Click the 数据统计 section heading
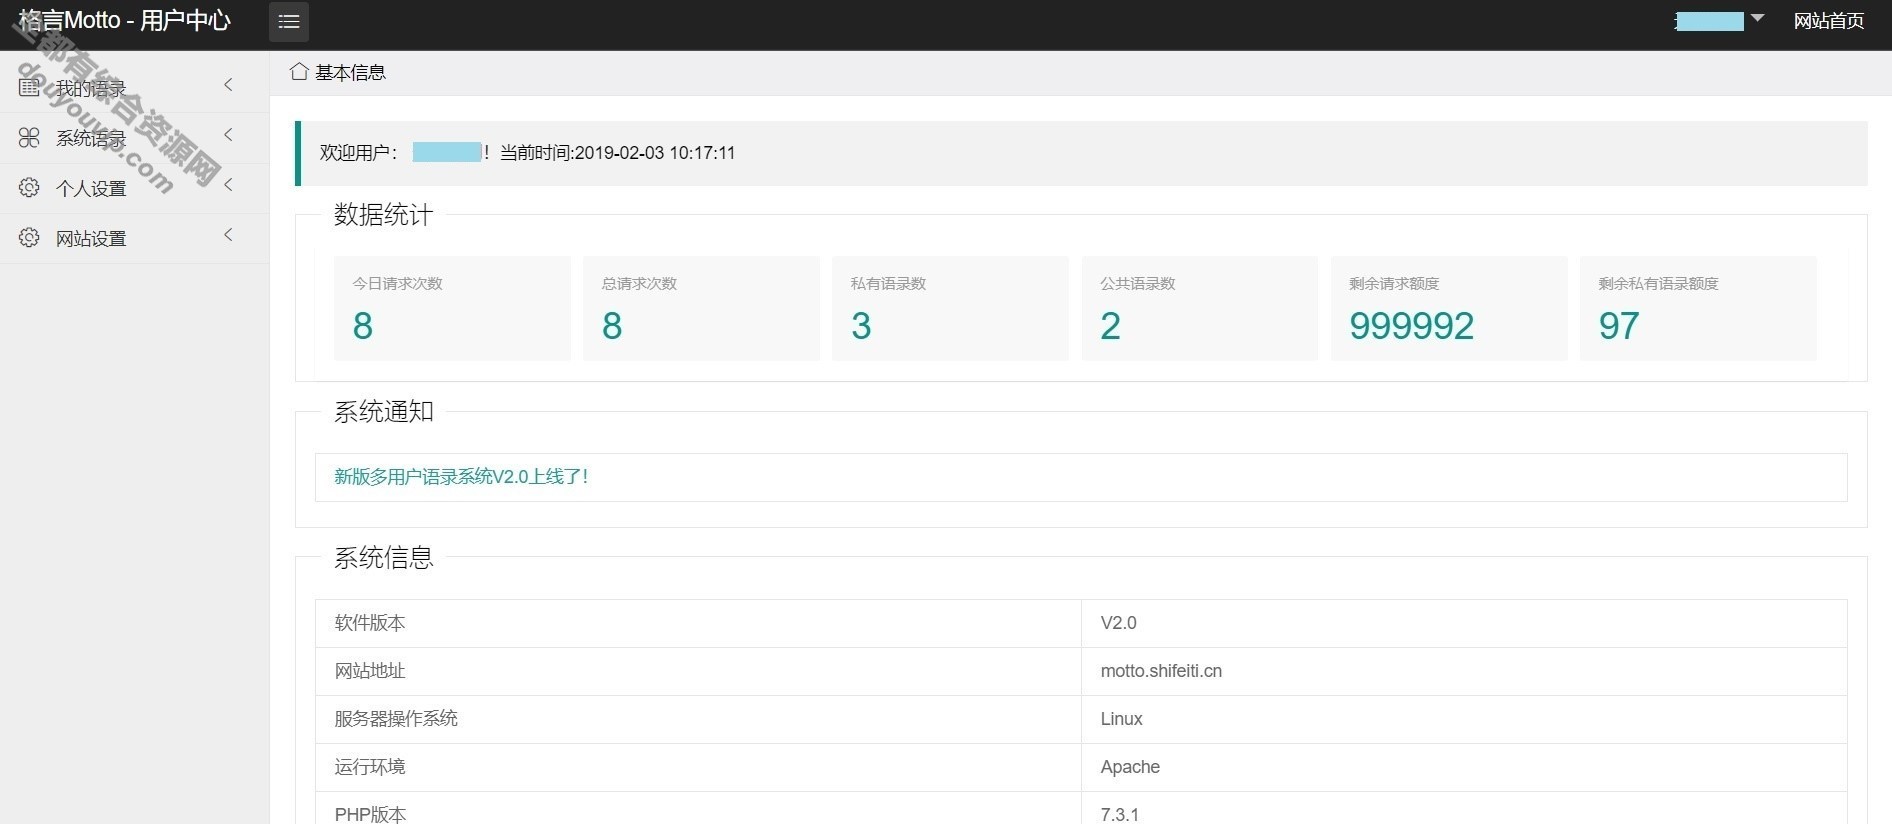The height and width of the screenshot is (824, 1892). coord(383,214)
